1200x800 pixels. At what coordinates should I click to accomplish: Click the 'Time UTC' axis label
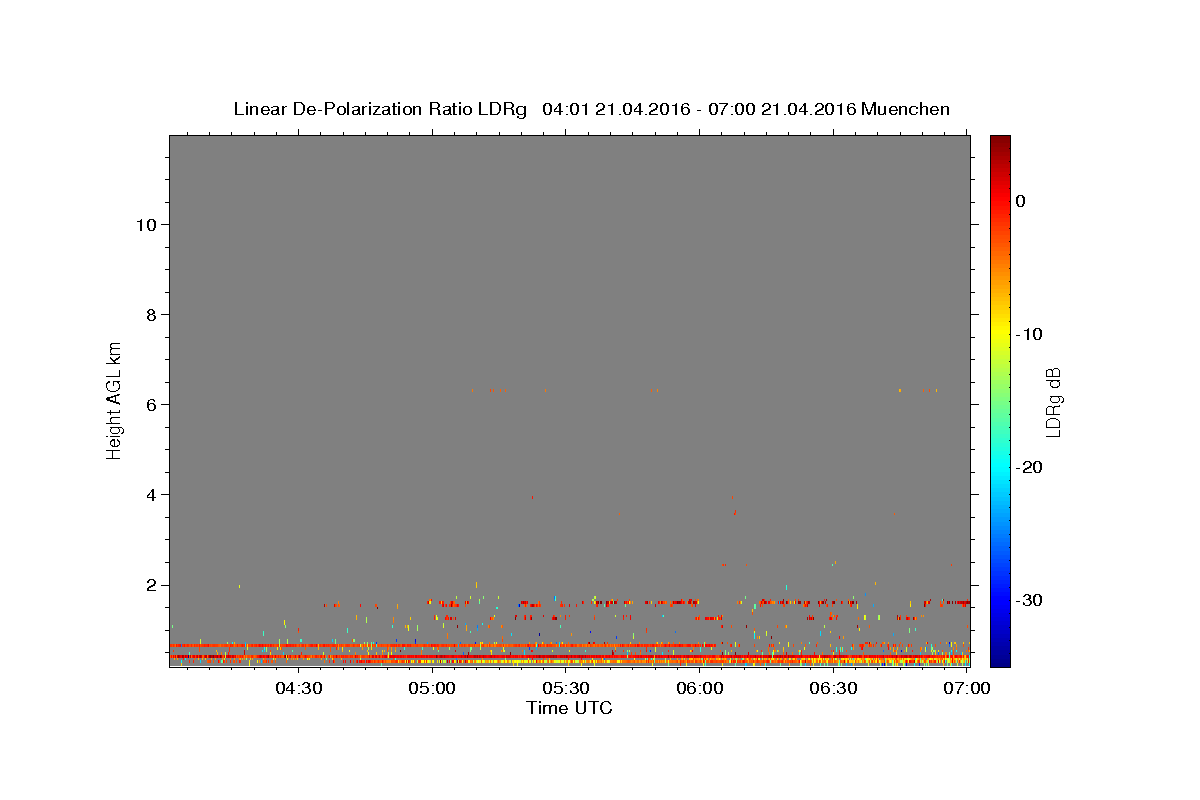pyautogui.click(x=569, y=708)
